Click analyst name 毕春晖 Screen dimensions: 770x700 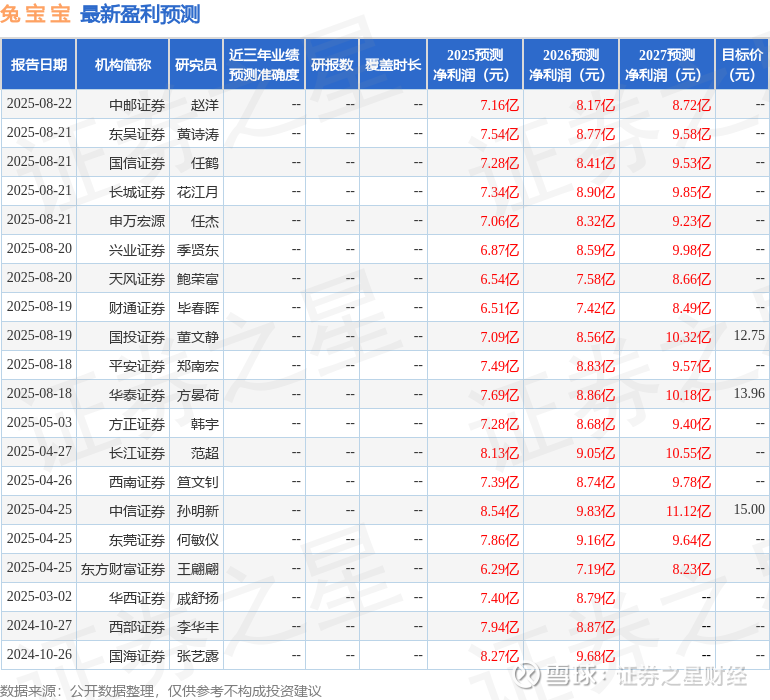pyautogui.click(x=198, y=308)
